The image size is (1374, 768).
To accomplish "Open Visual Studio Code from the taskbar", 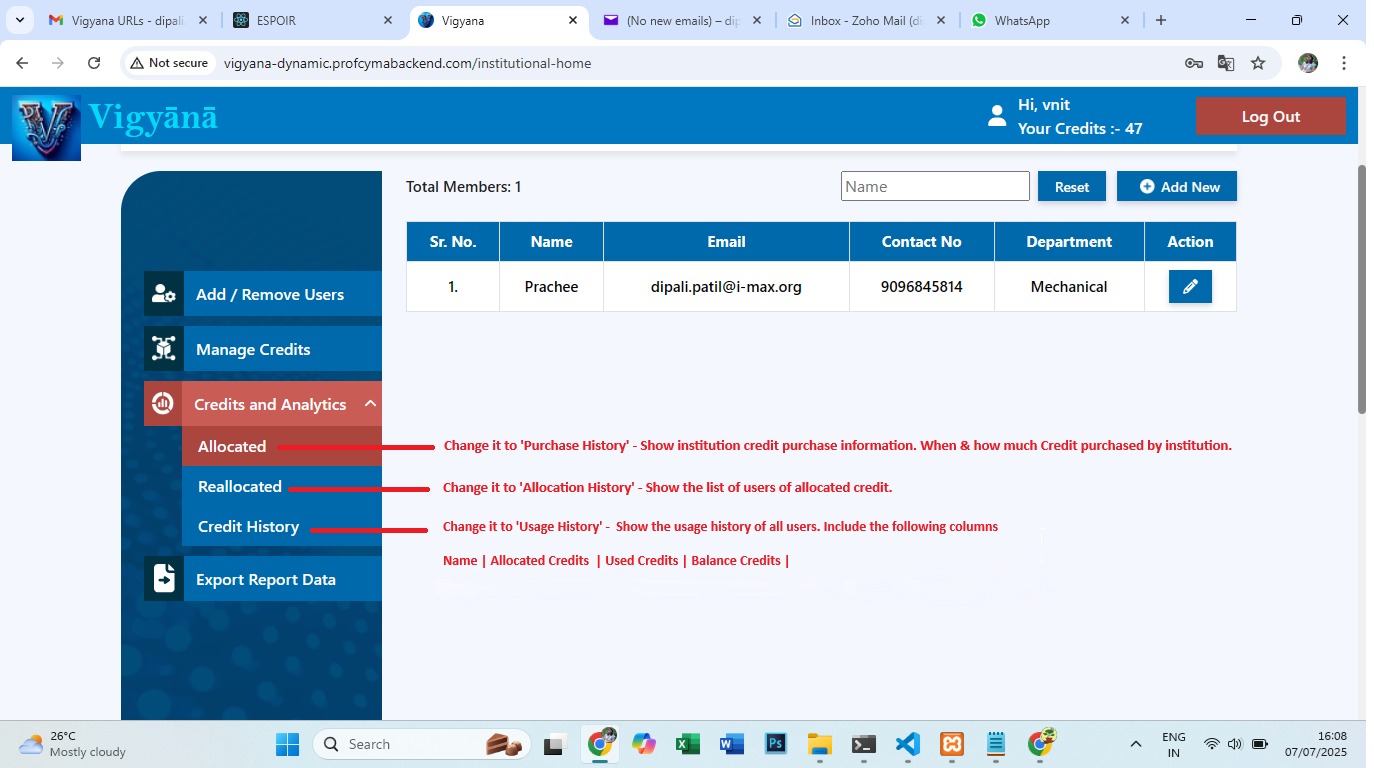I will pyautogui.click(x=907, y=744).
